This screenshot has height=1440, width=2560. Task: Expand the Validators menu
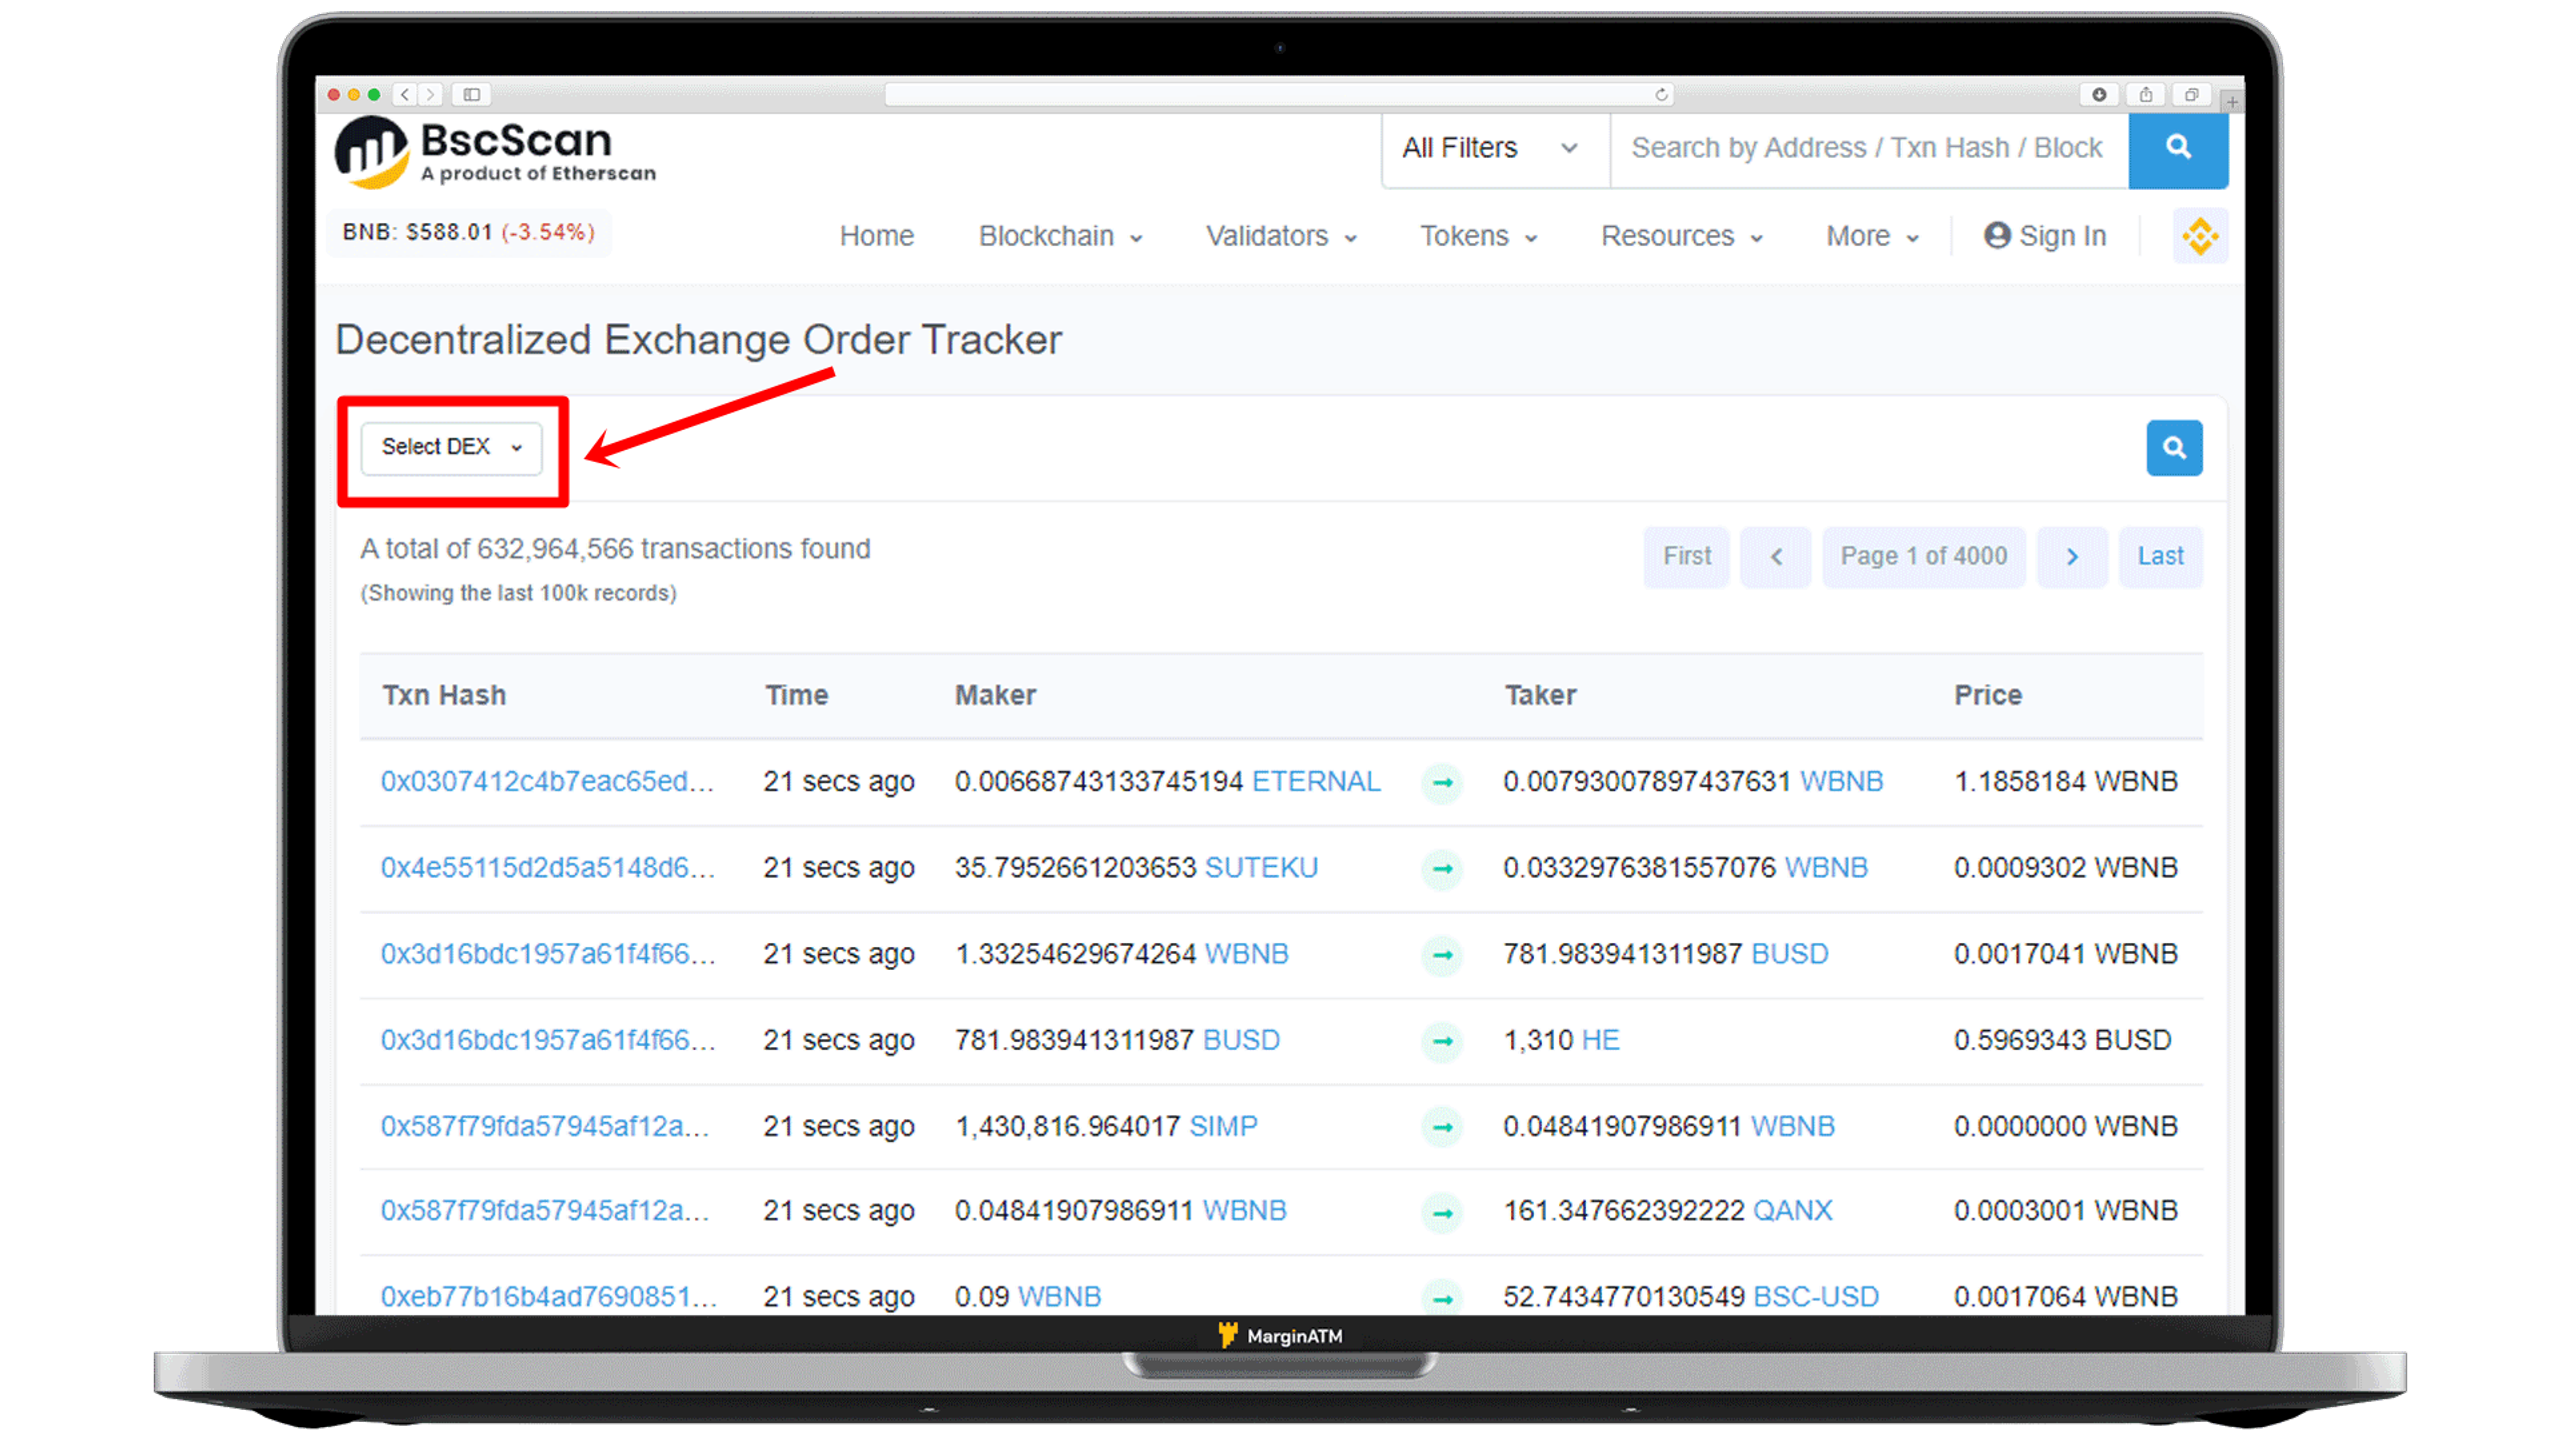[x=1280, y=236]
